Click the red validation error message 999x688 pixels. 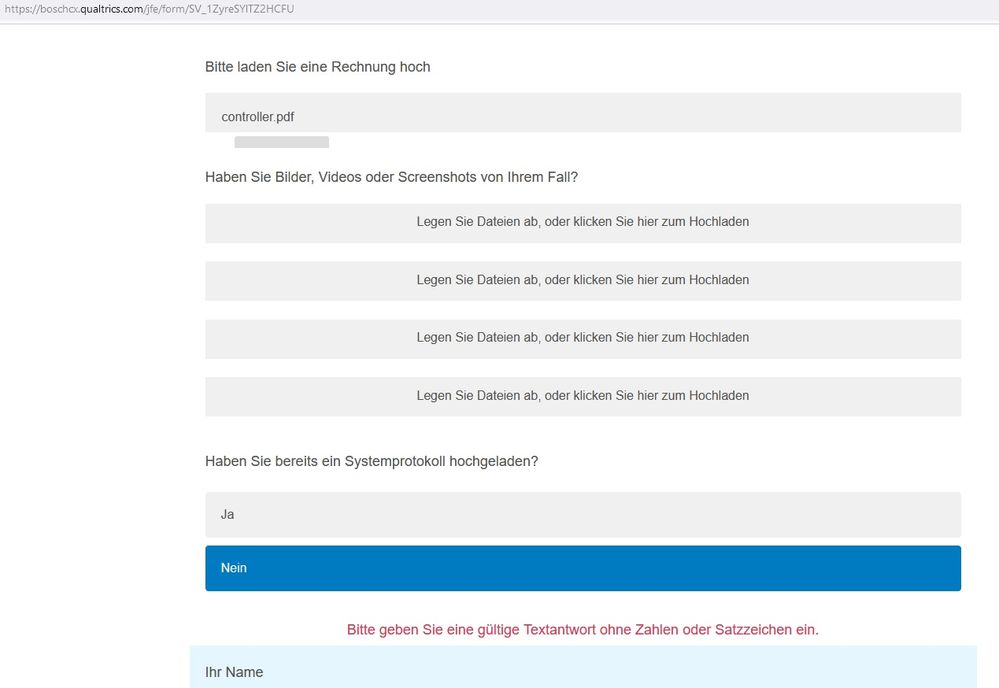coord(582,629)
